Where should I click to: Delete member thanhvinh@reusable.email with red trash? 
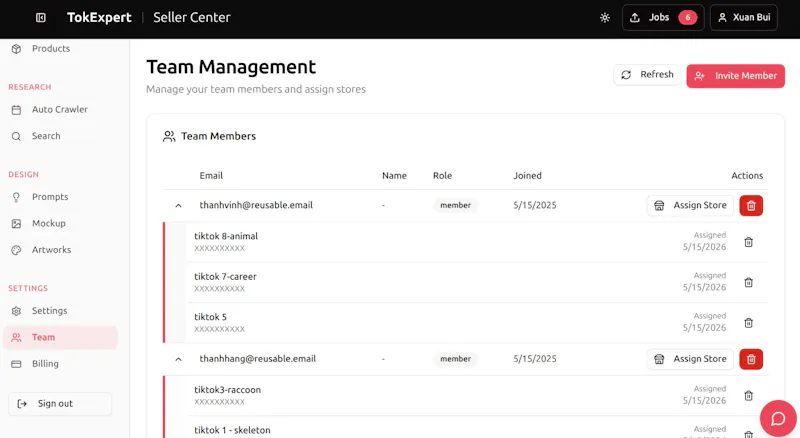coord(751,206)
